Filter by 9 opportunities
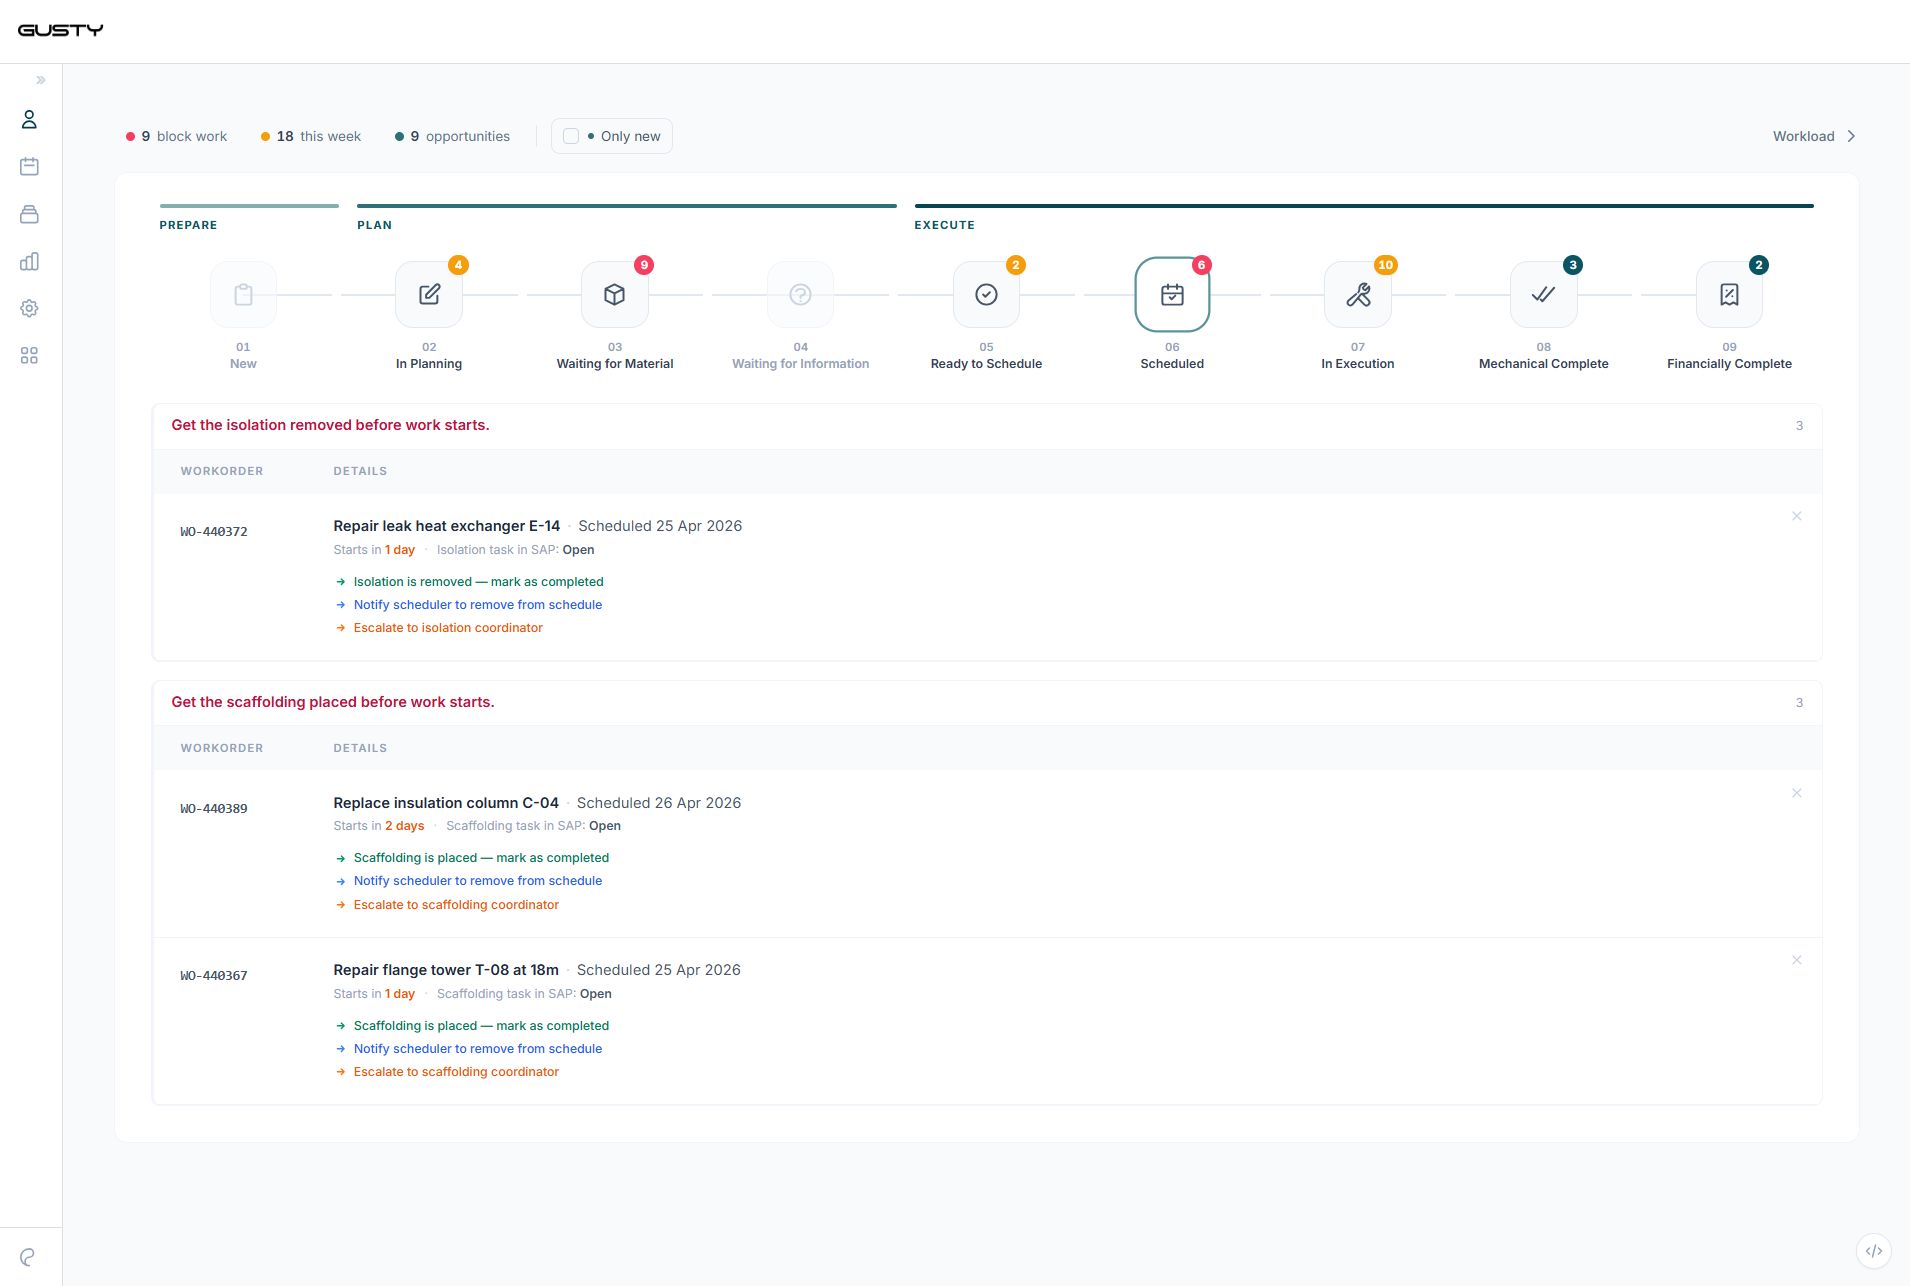The height and width of the screenshot is (1286, 1910). point(452,136)
